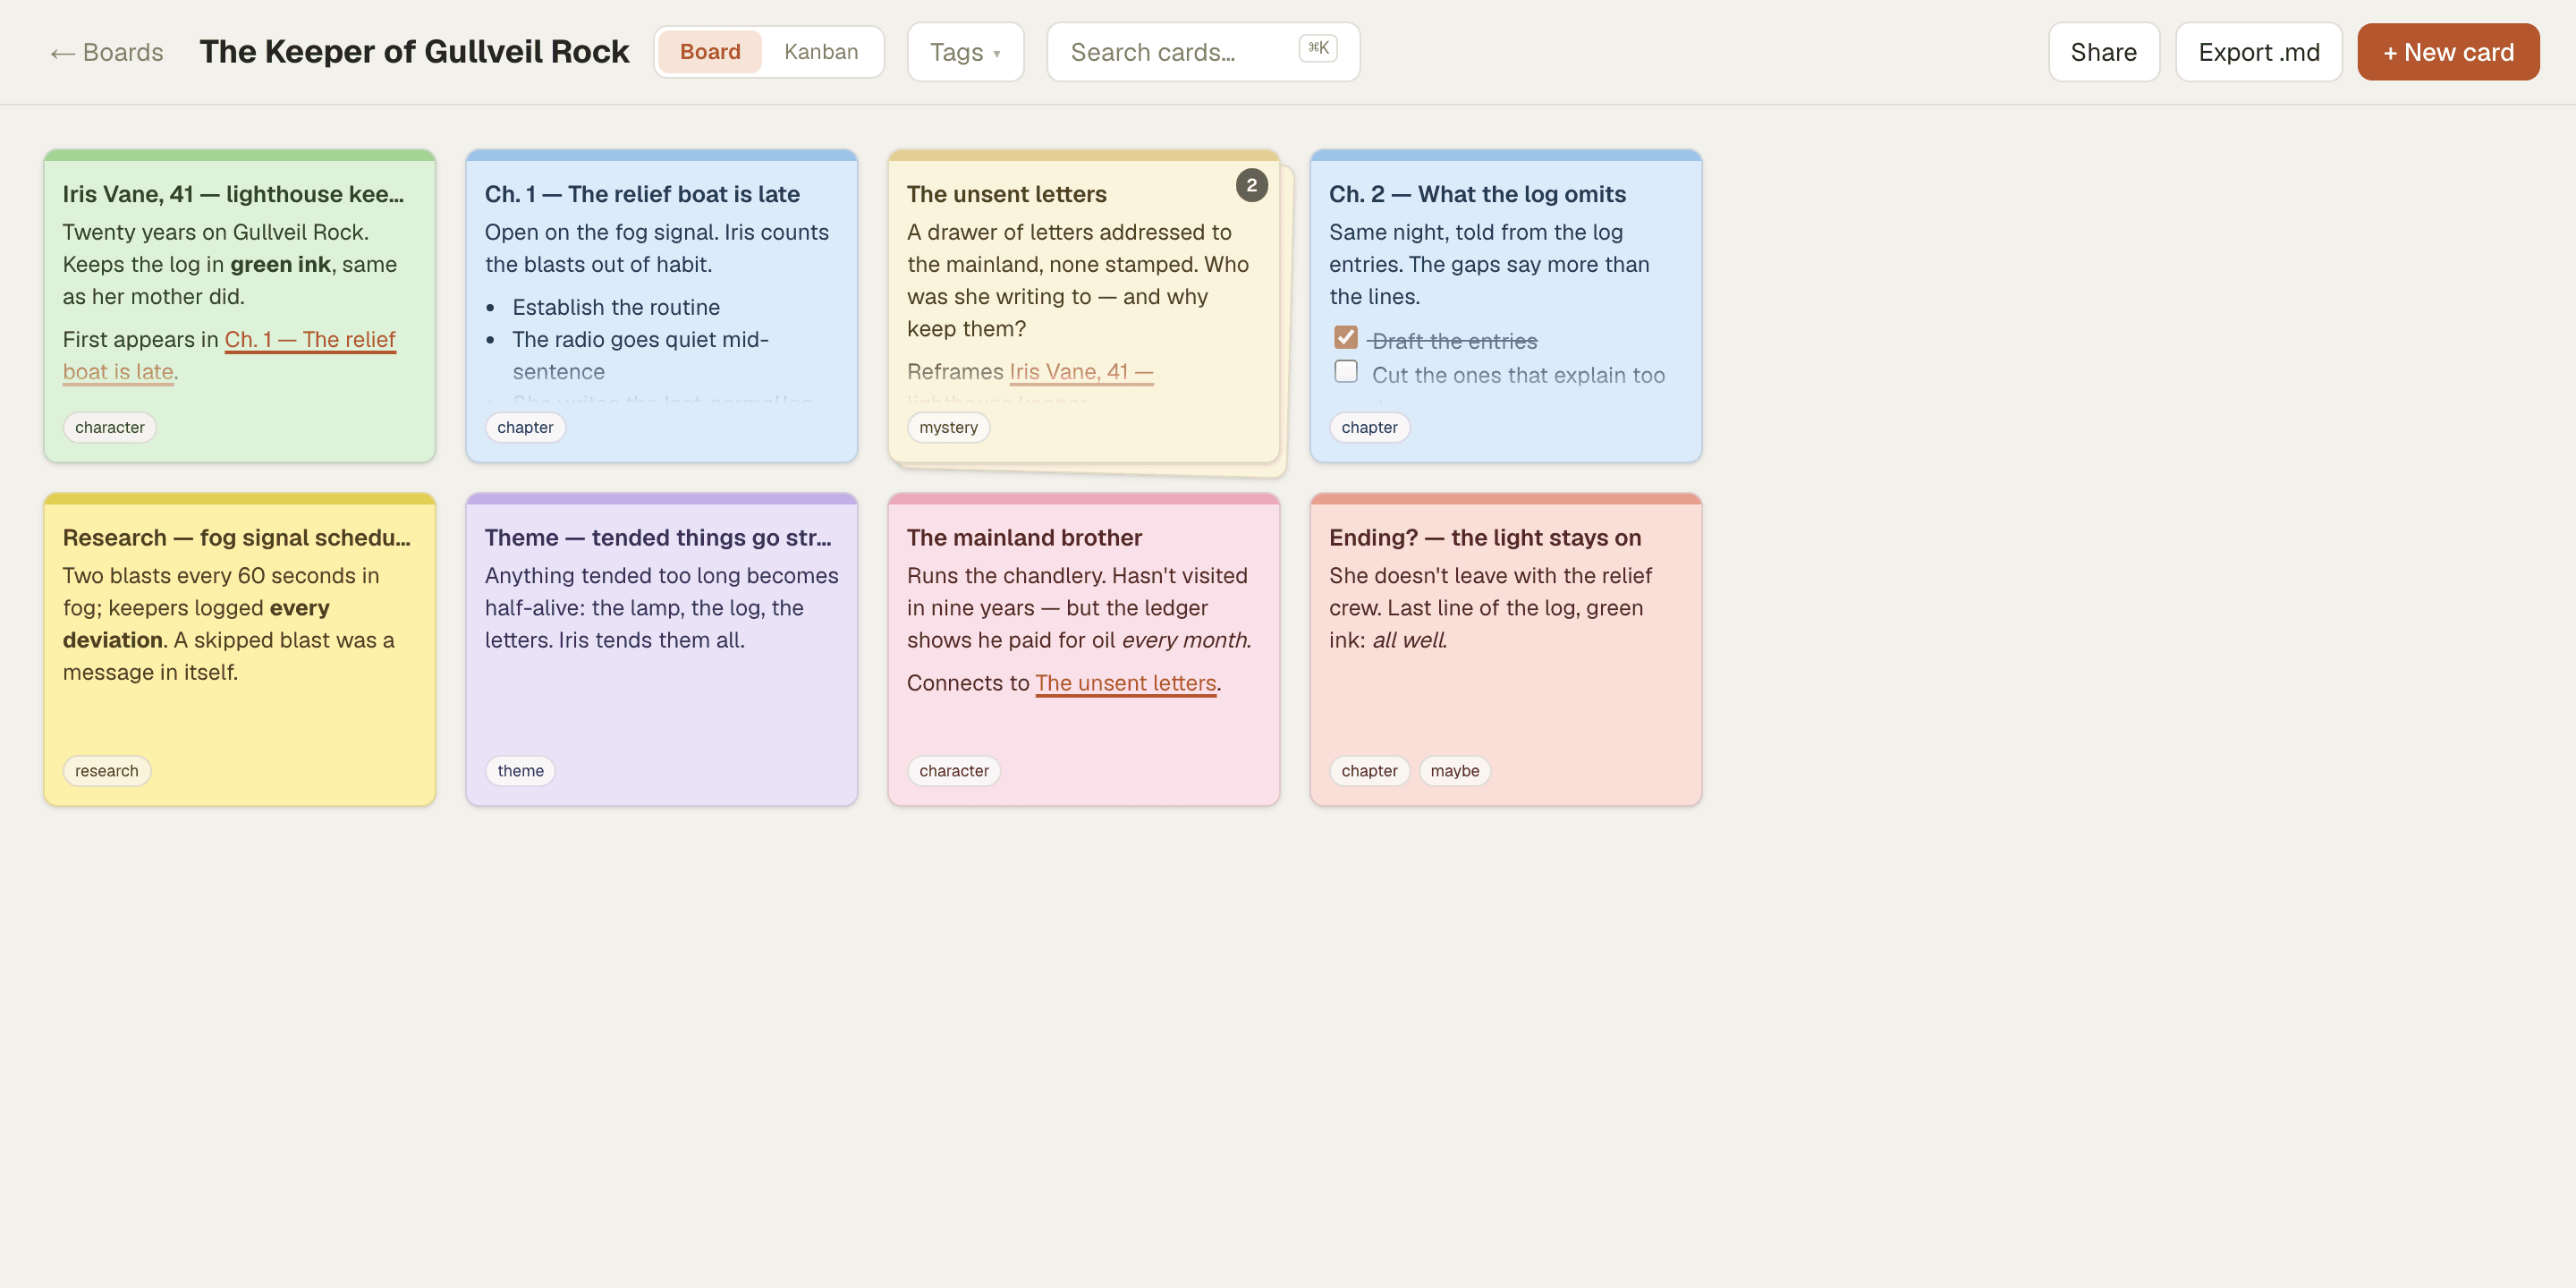Switch to the Kanban view tab
2576x1288 pixels.
[x=821, y=52]
